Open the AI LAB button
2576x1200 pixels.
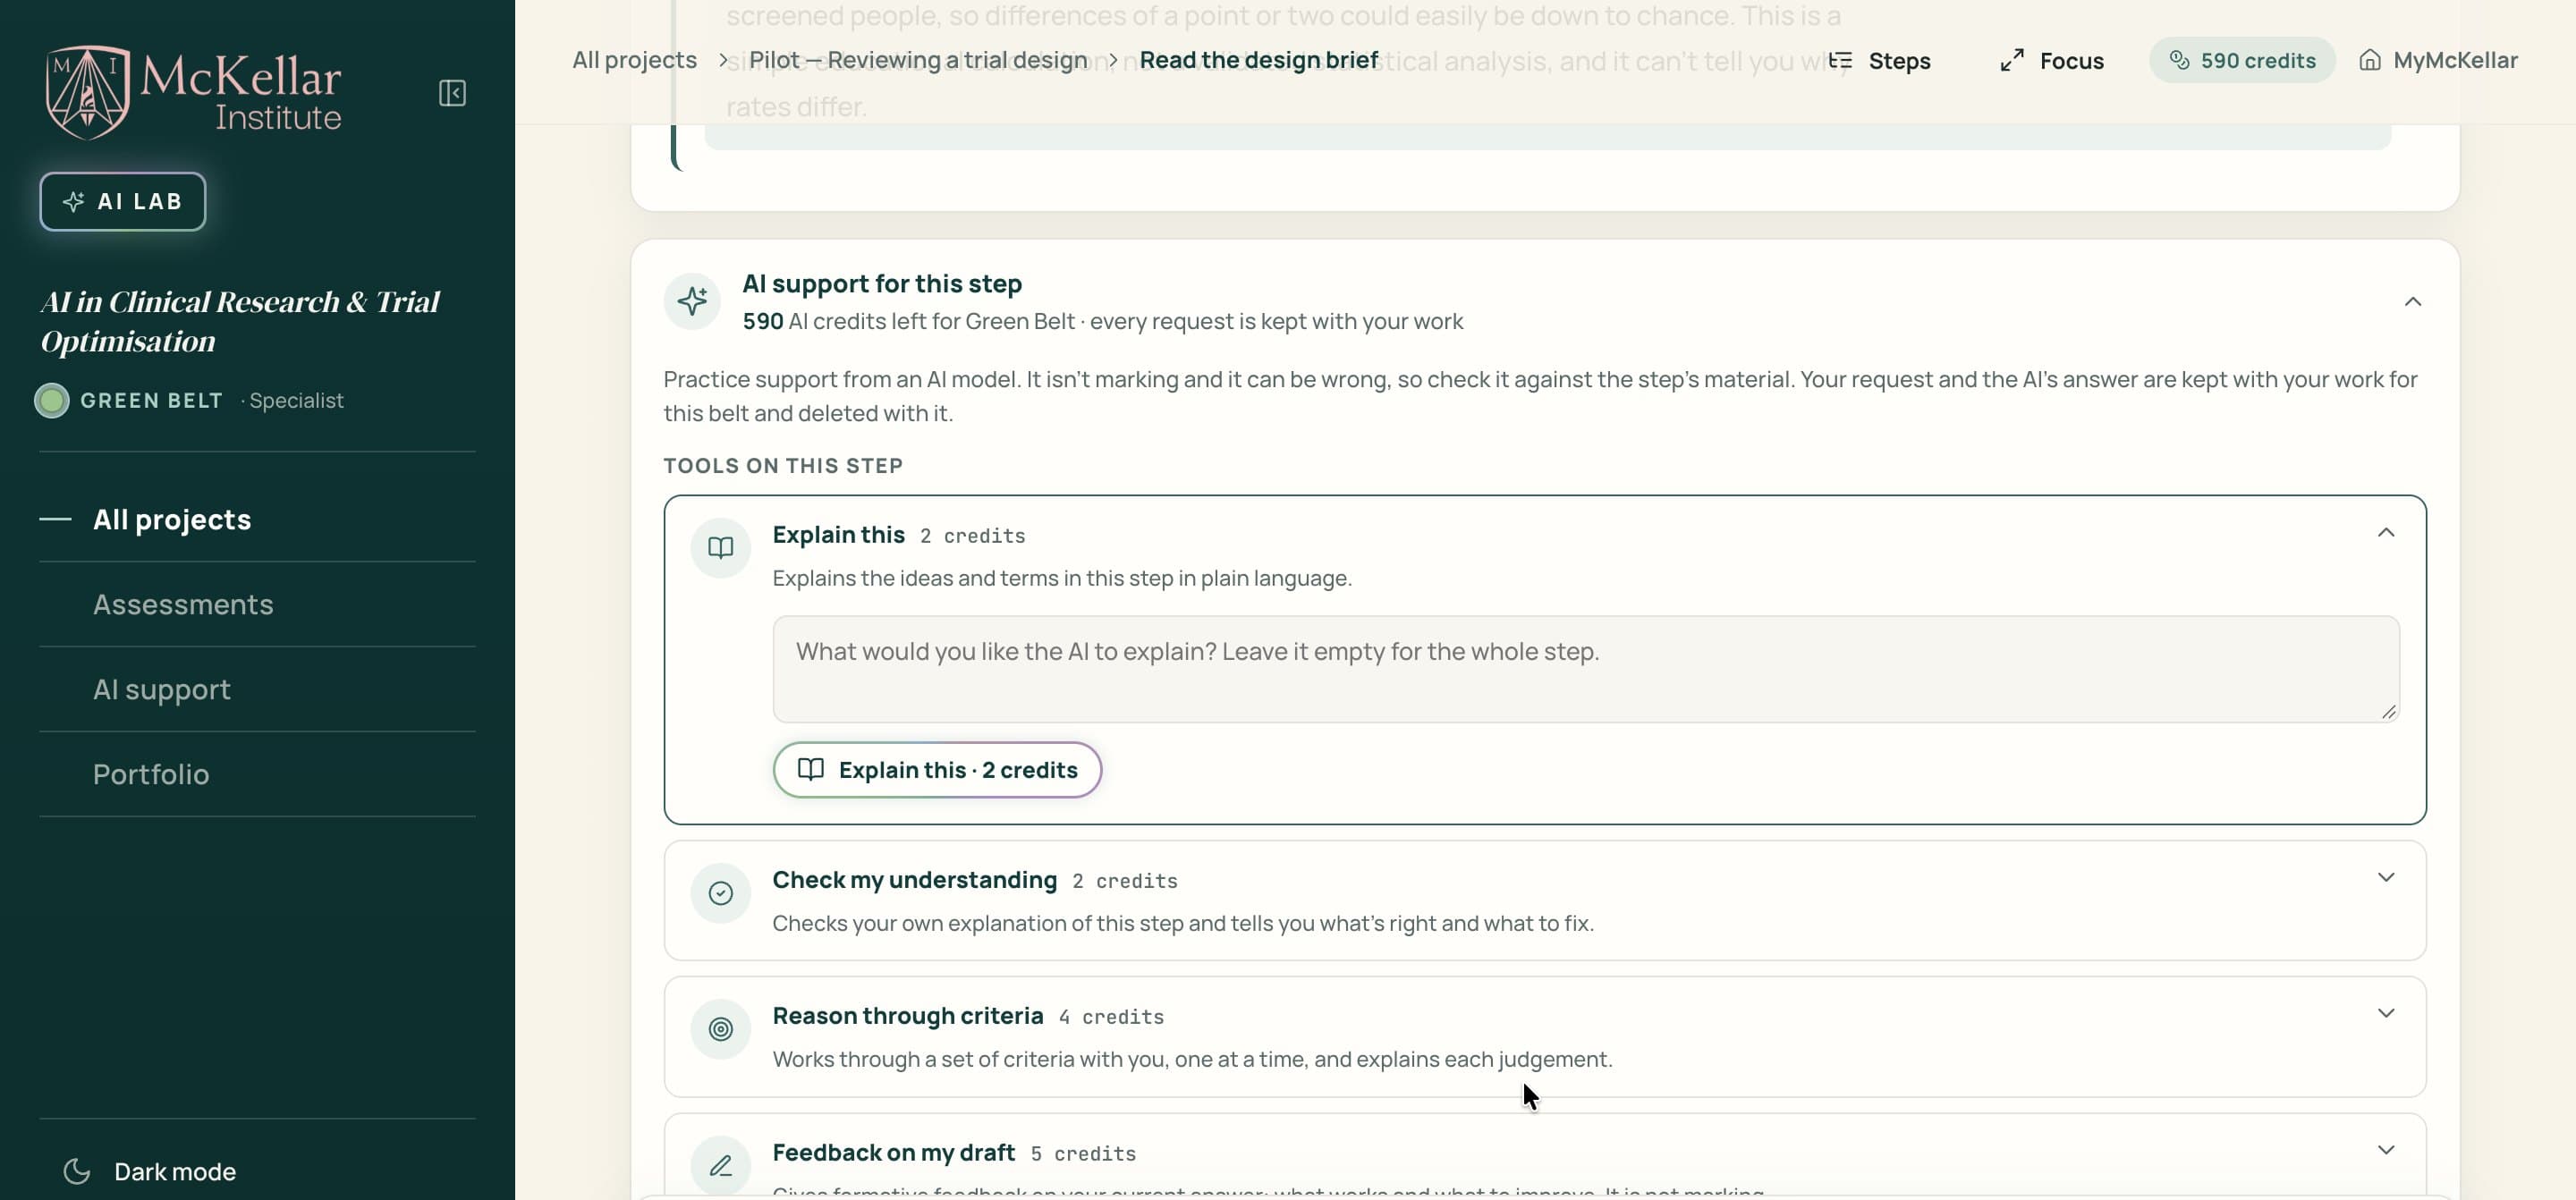[x=123, y=201]
